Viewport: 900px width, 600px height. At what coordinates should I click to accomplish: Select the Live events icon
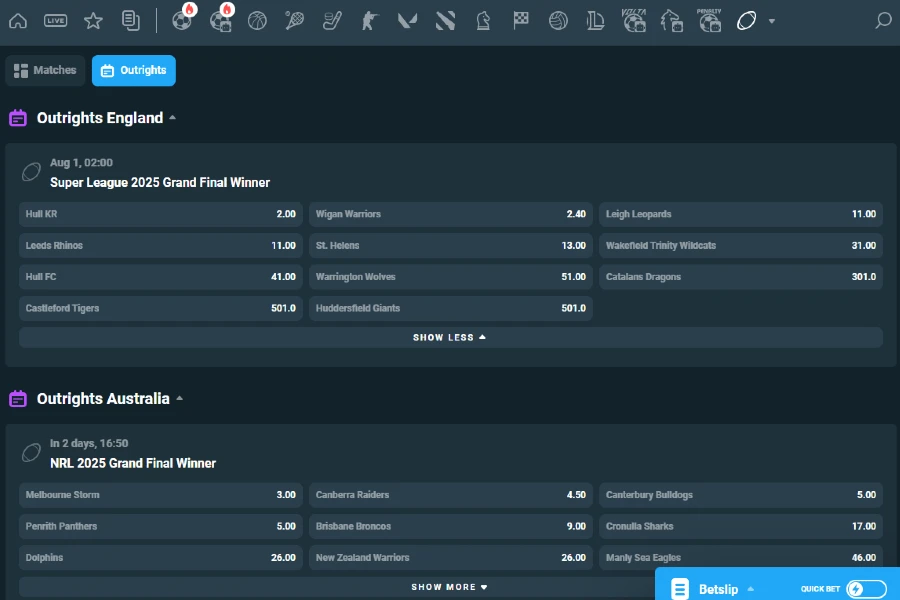[x=56, y=20]
